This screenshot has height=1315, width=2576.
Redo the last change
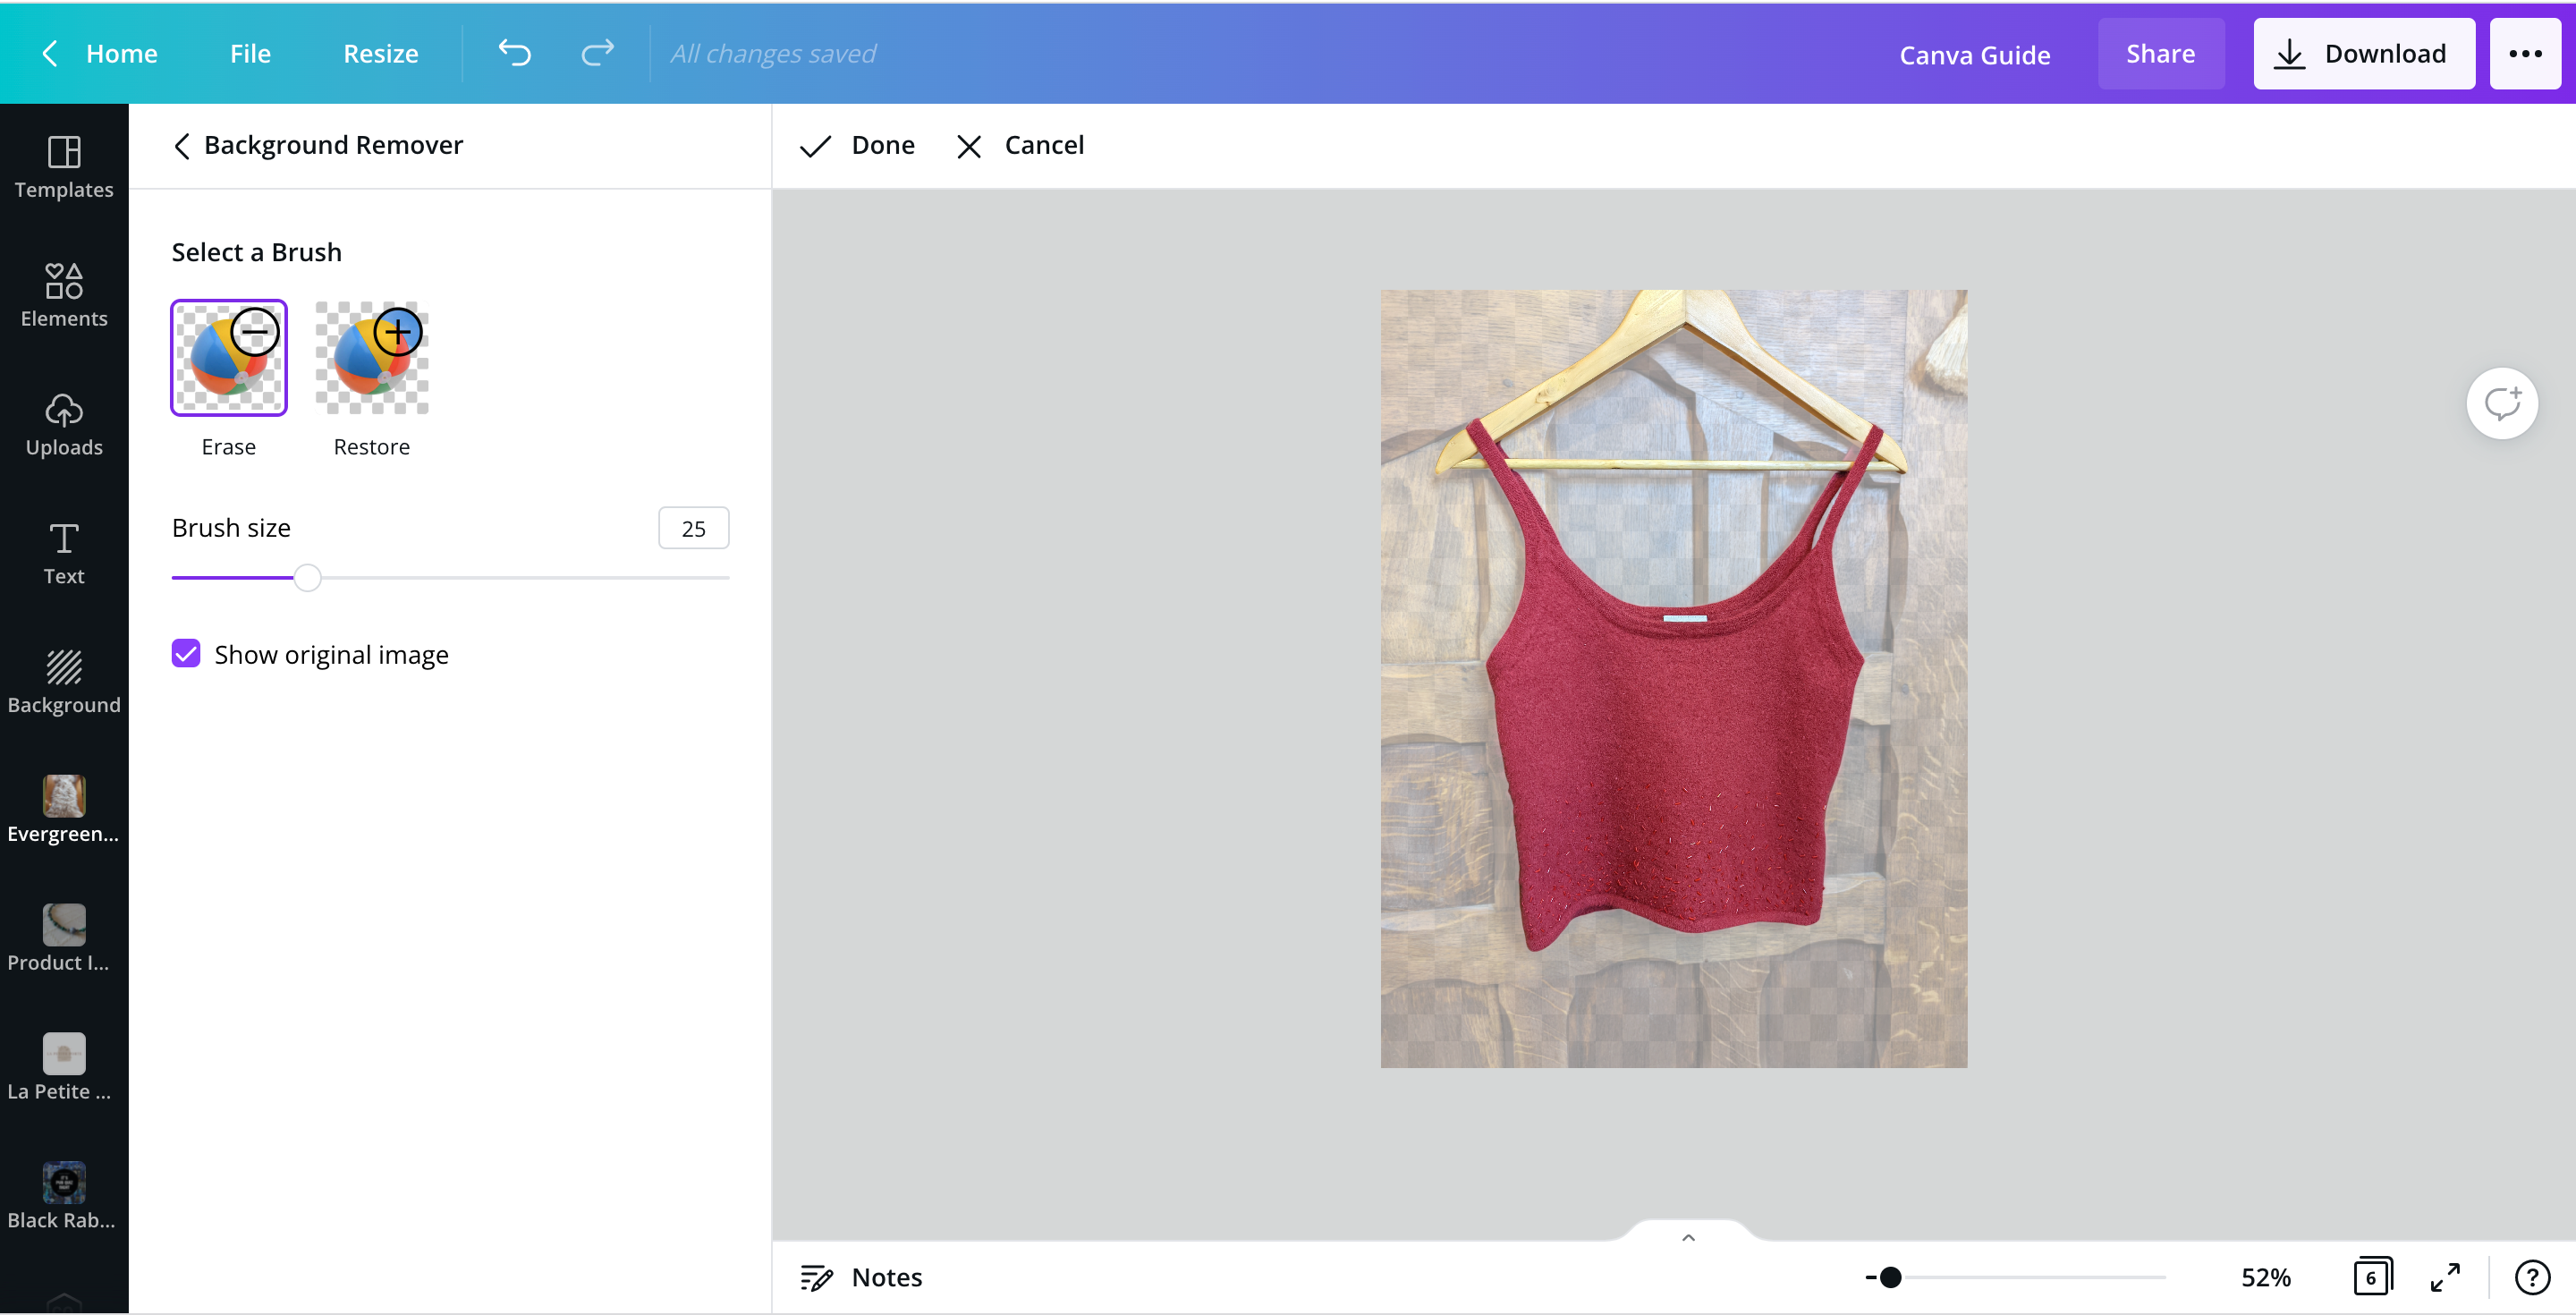pos(597,53)
